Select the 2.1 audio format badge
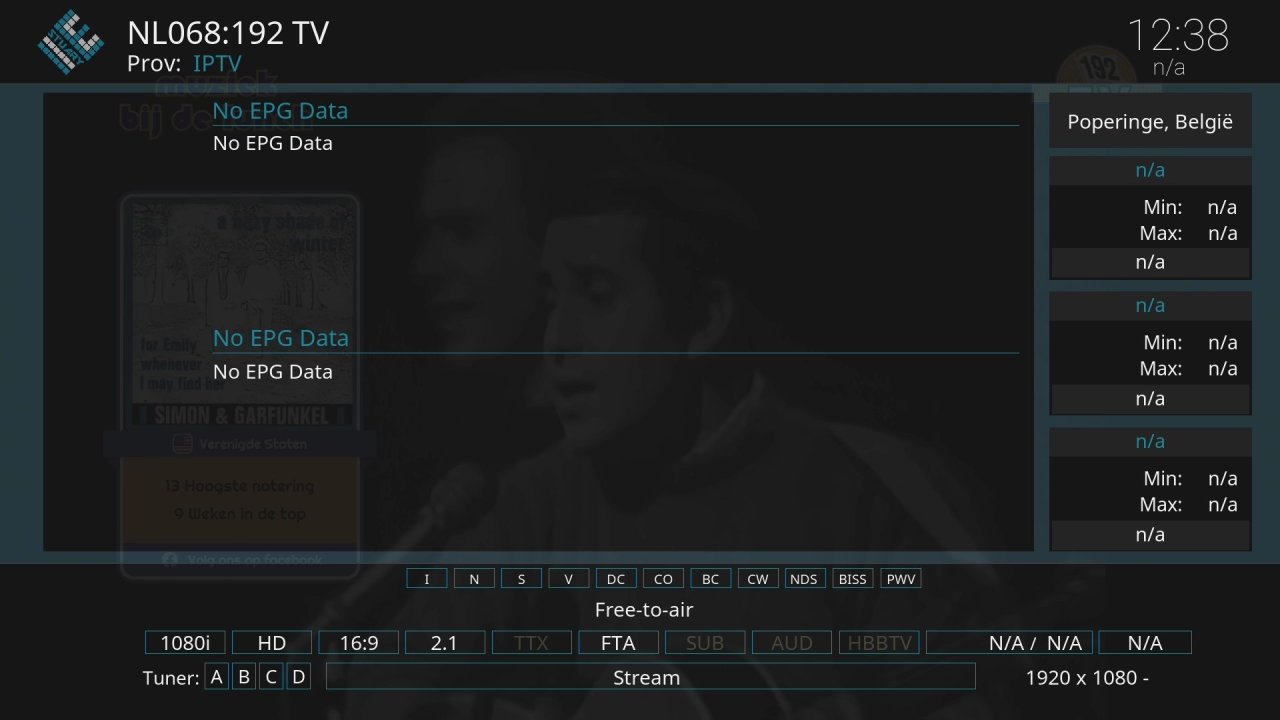This screenshot has height=720, width=1280. coord(444,643)
